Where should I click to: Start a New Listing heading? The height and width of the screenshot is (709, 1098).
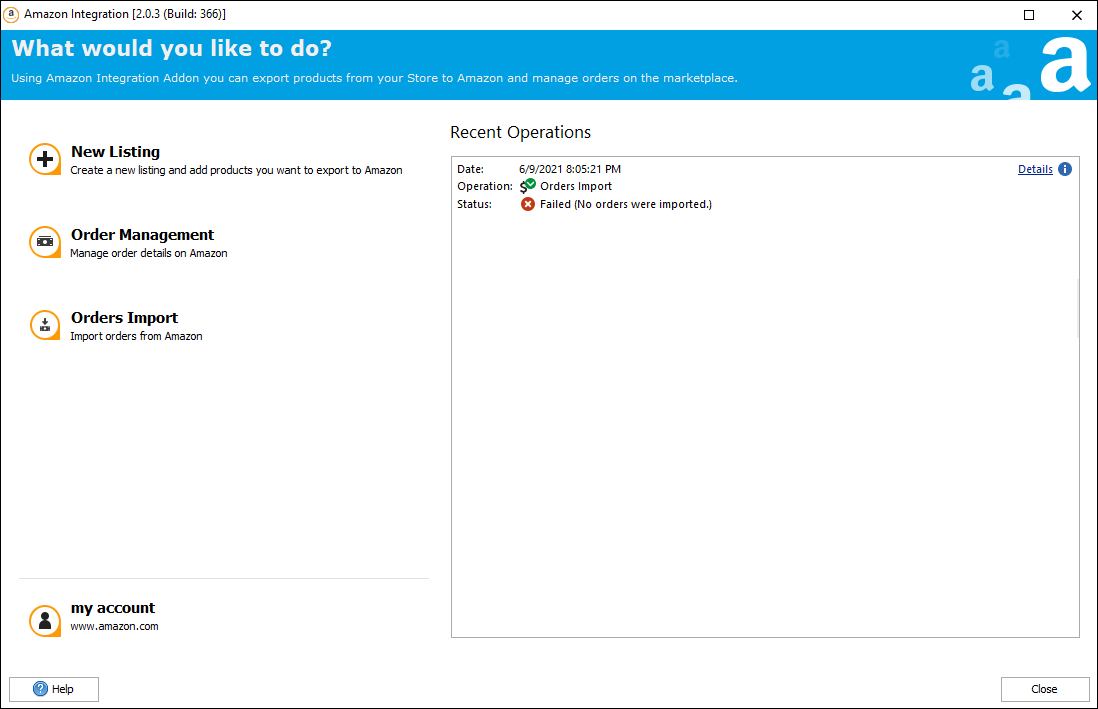tap(116, 151)
